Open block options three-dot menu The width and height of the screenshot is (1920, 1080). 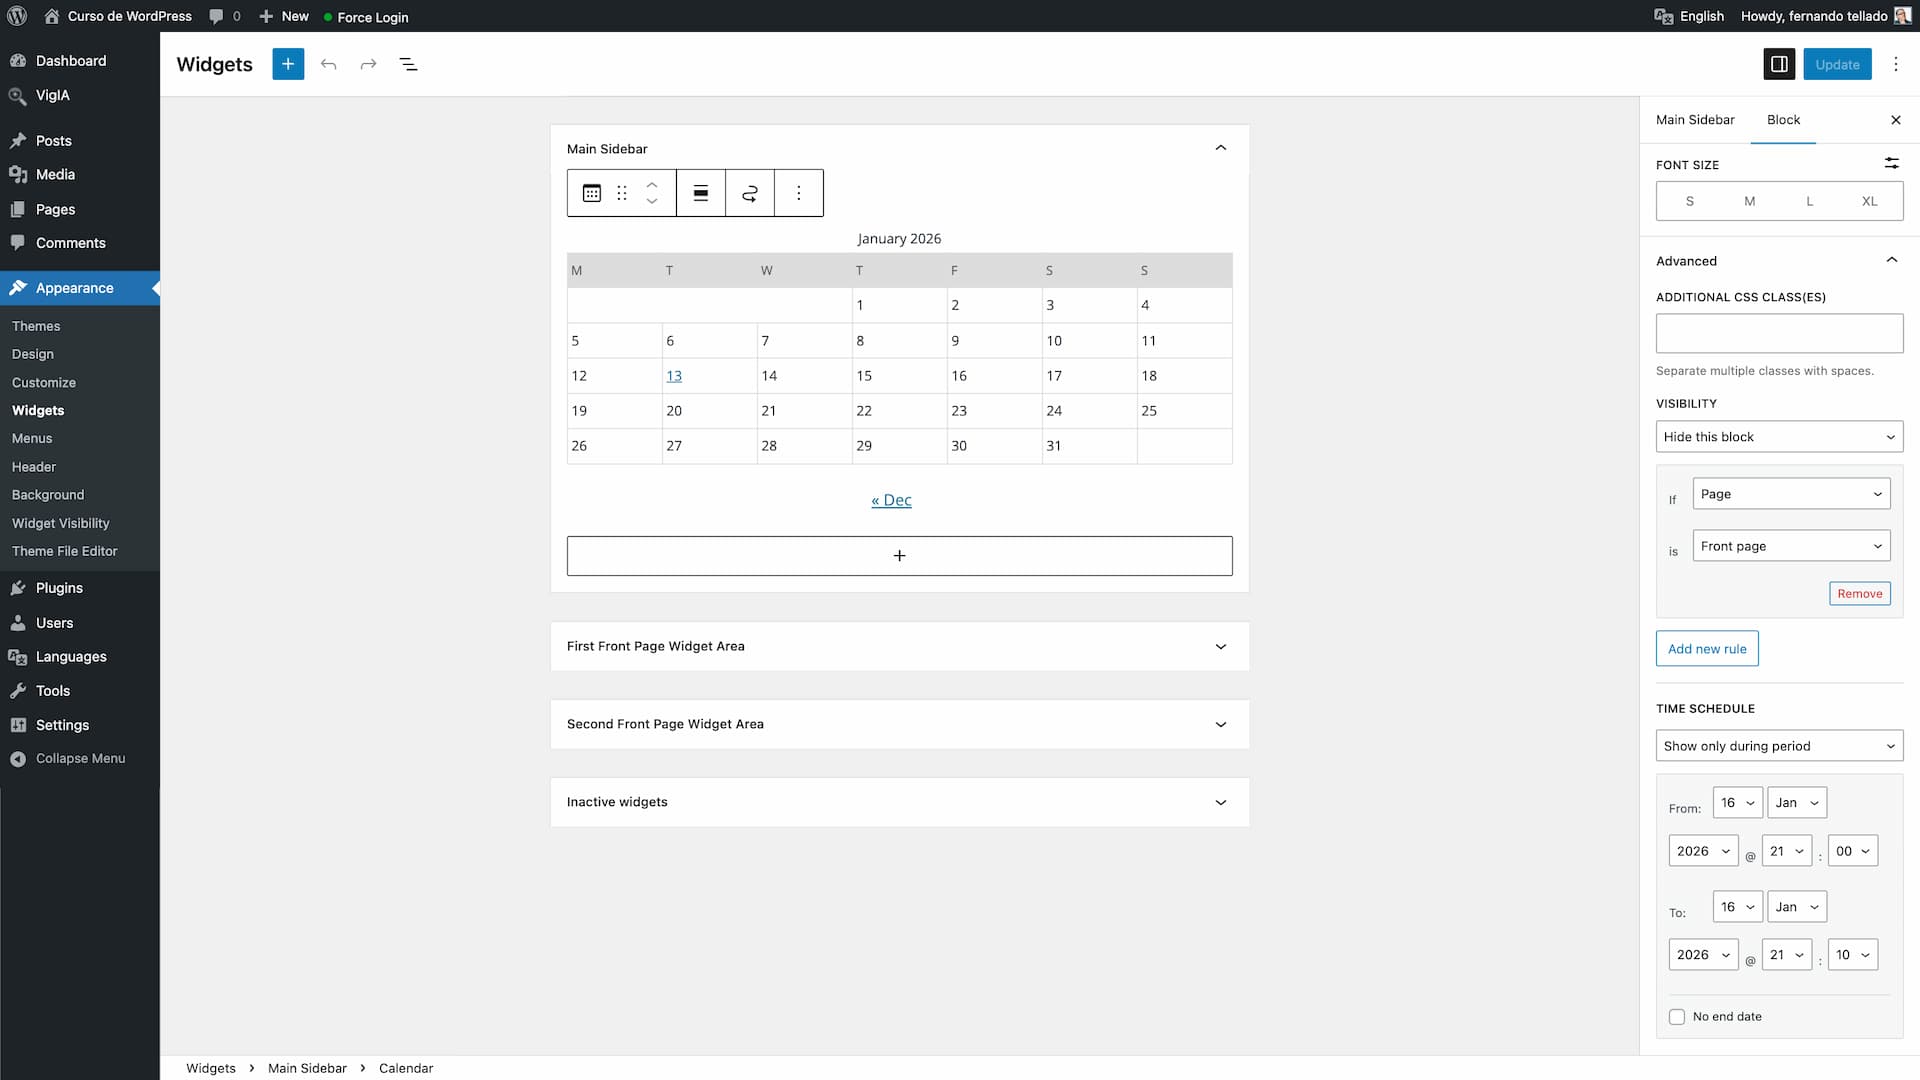tap(799, 193)
